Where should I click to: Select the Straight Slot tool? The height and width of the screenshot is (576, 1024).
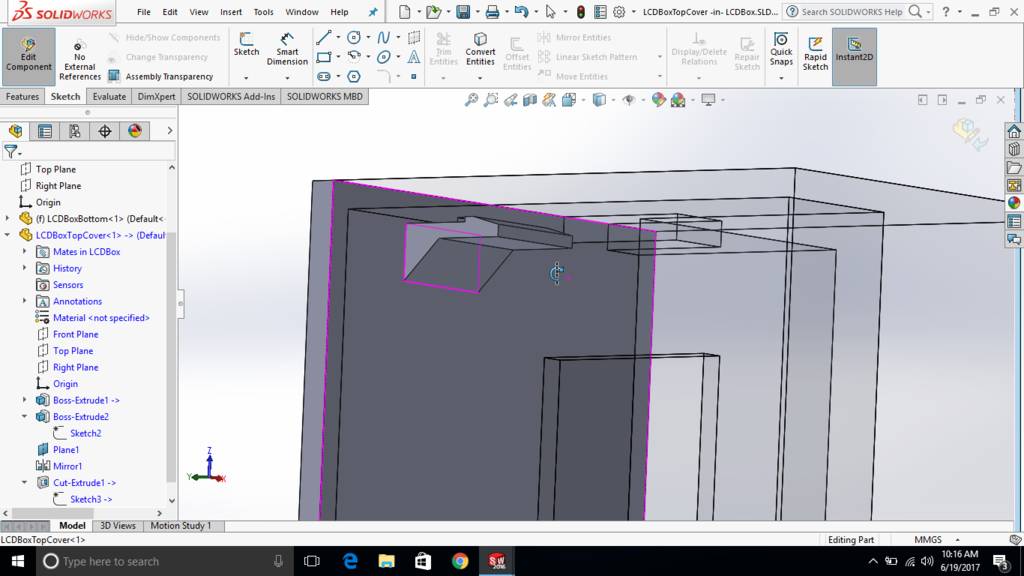pyautogui.click(x=324, y=76)
